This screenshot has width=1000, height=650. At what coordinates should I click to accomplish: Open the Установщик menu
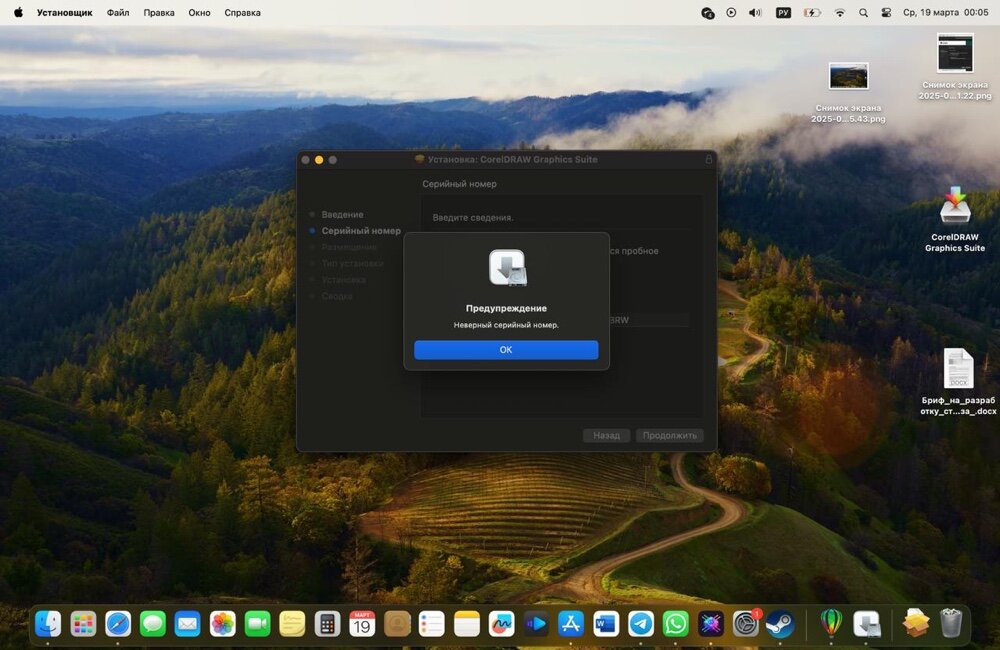(64, 12)
